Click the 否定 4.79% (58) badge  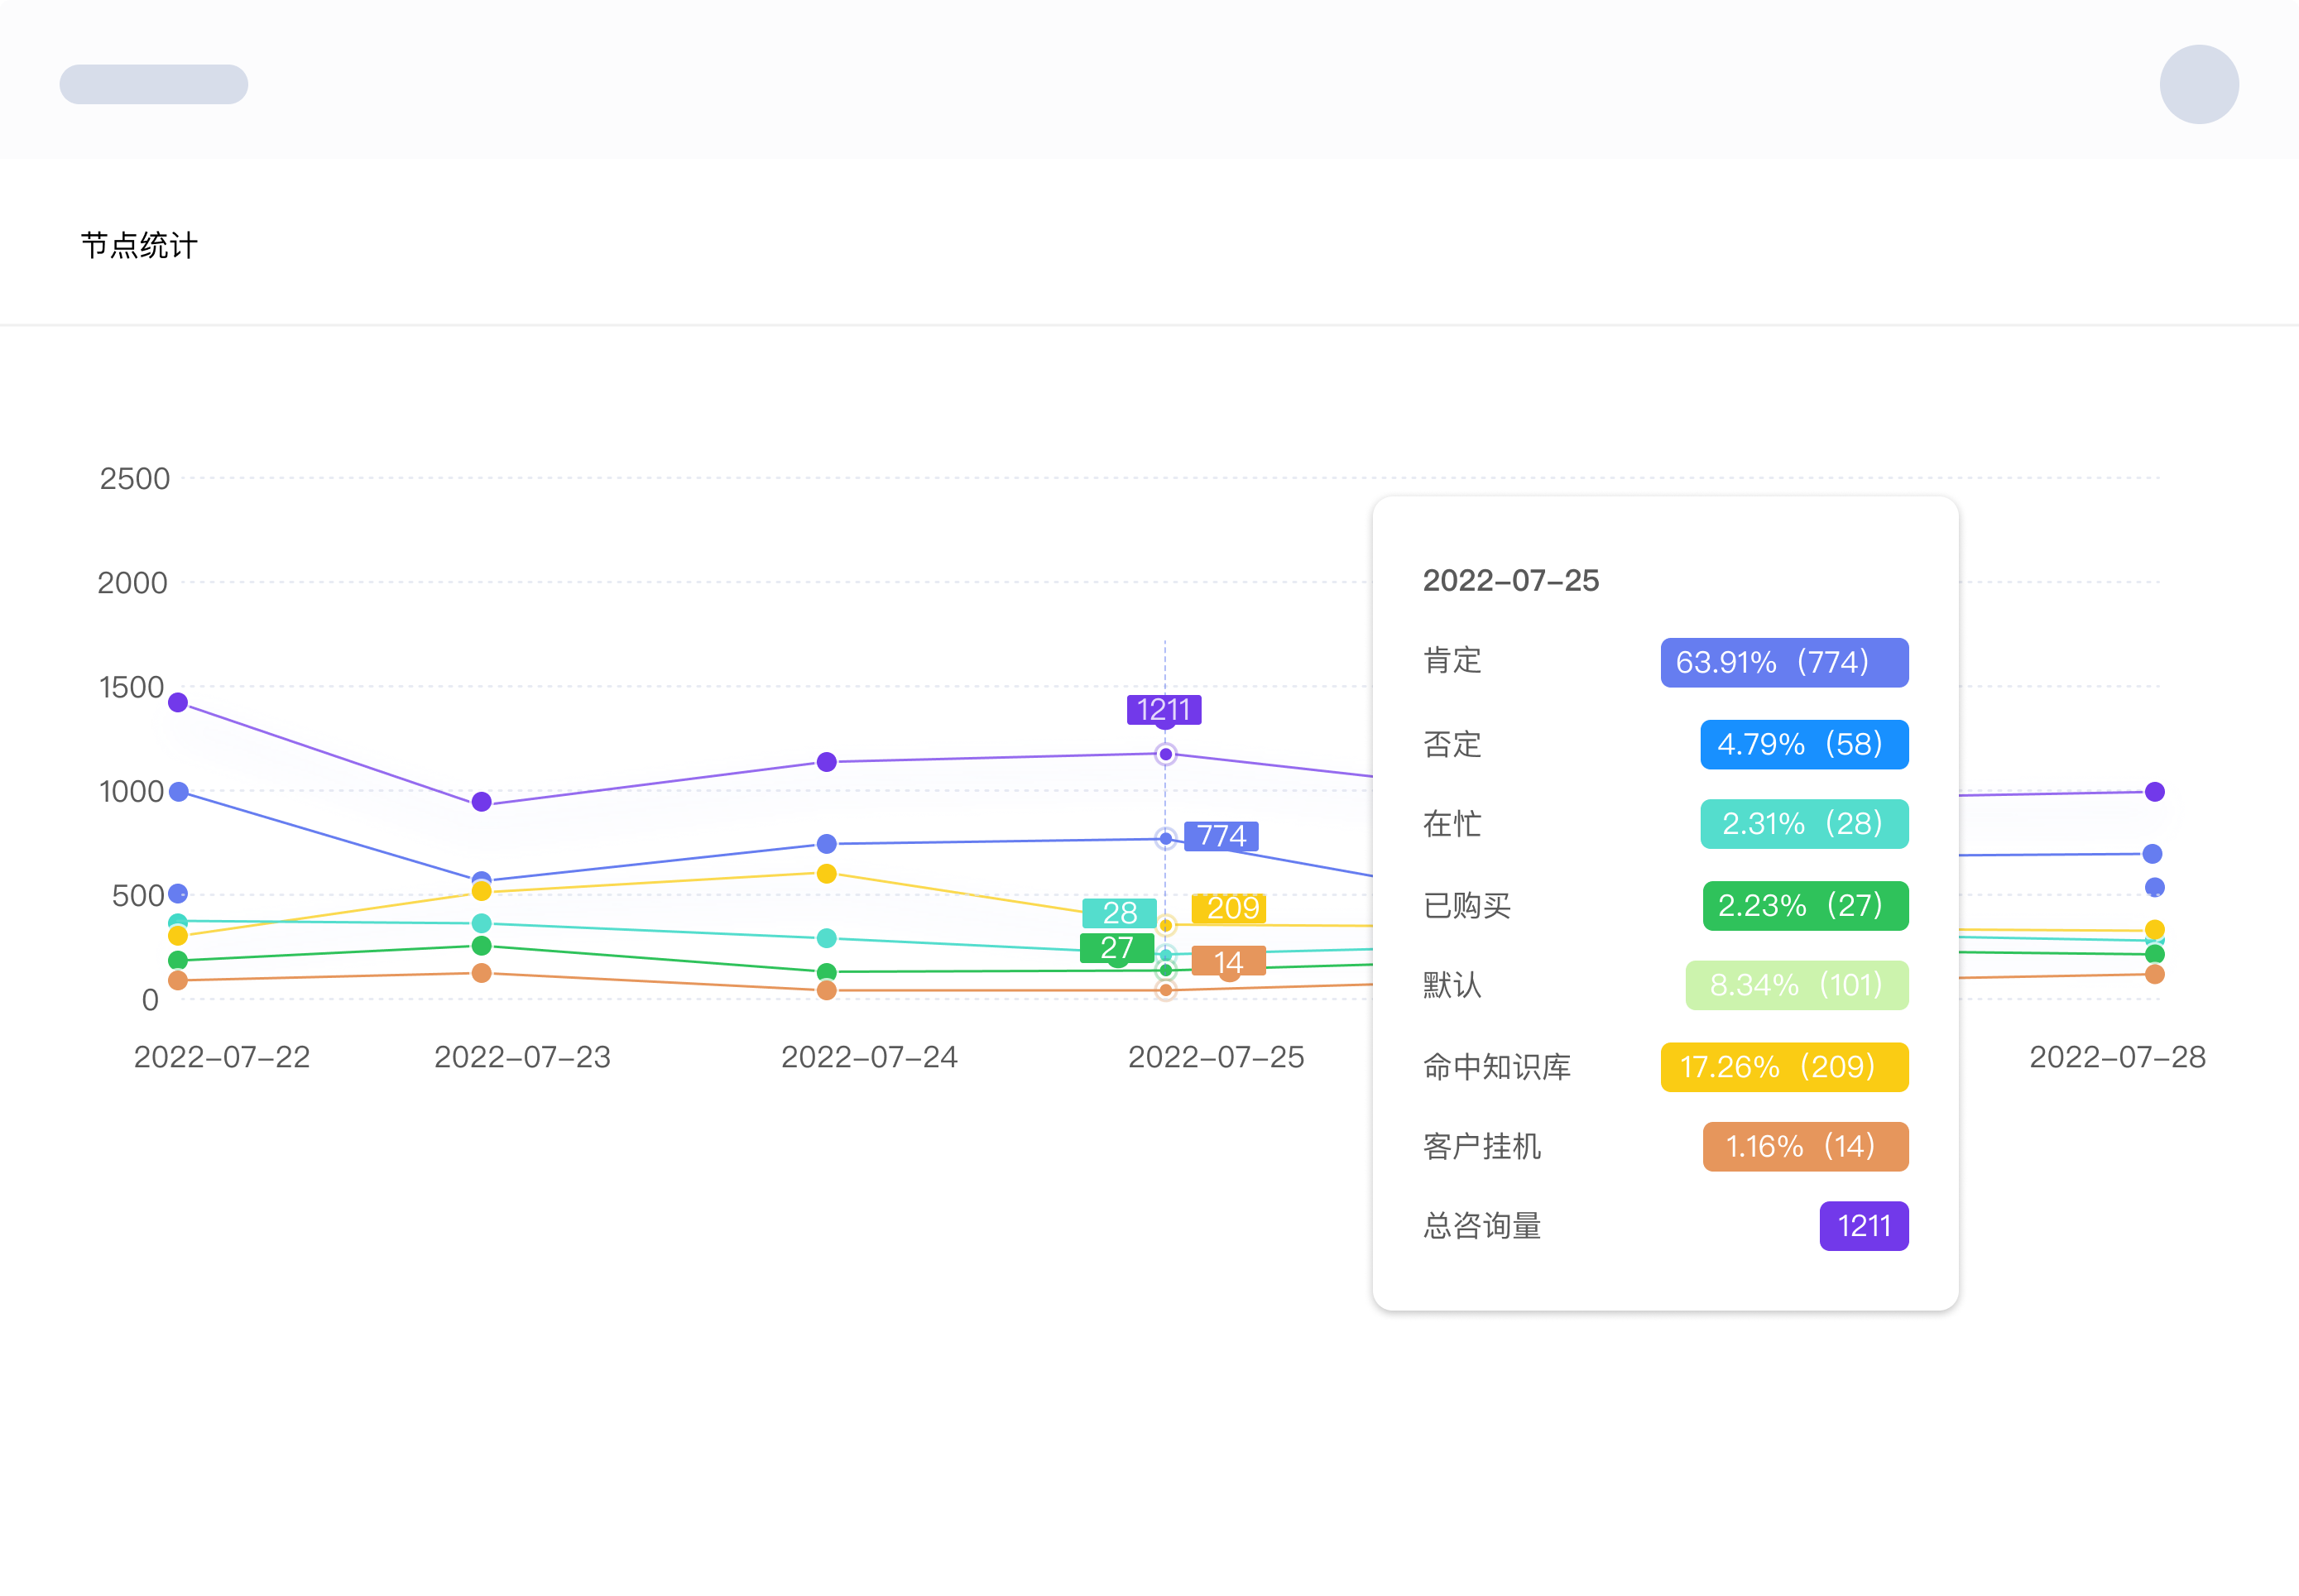point(1803,744)
